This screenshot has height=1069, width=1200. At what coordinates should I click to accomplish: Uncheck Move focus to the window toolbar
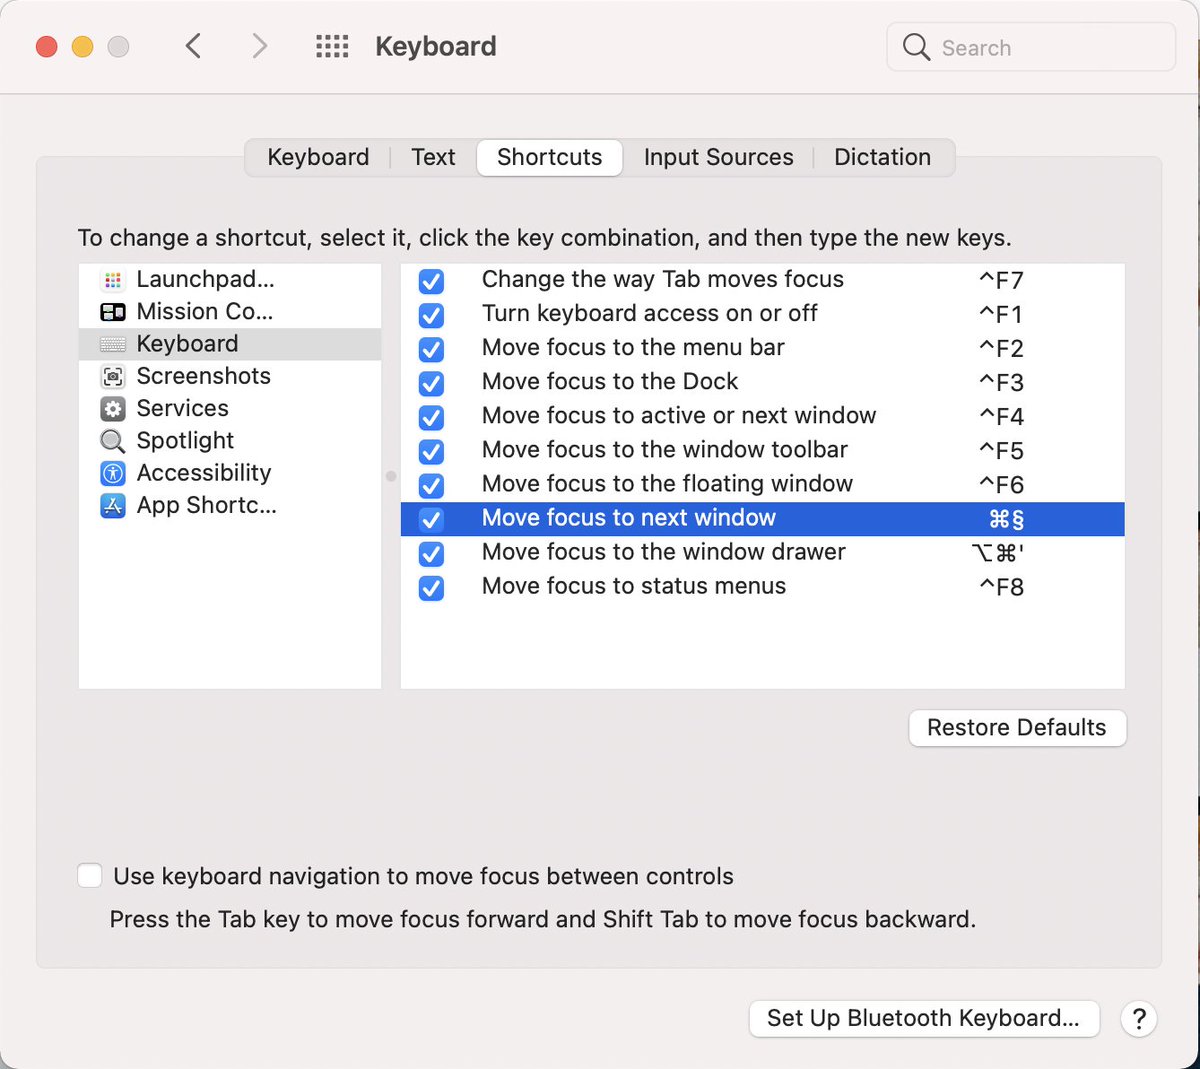[431, 451]
